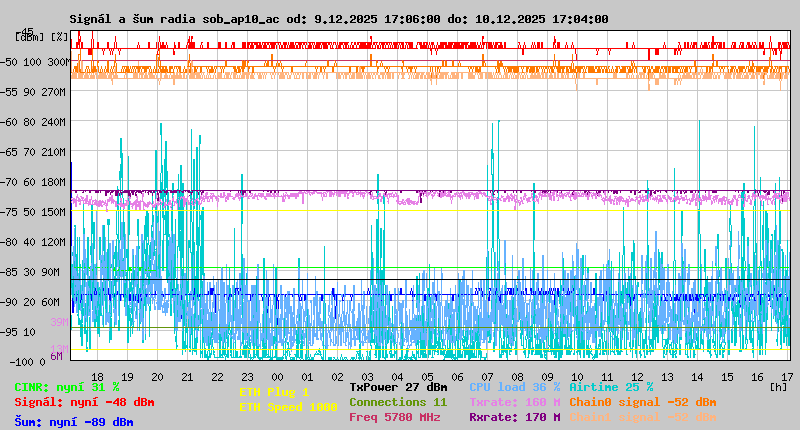The width and height of the screenshot is (800, 430).
Task: Click the TxPower 27 dBm label
Action: pyautogui.click(x=398, y=387)
